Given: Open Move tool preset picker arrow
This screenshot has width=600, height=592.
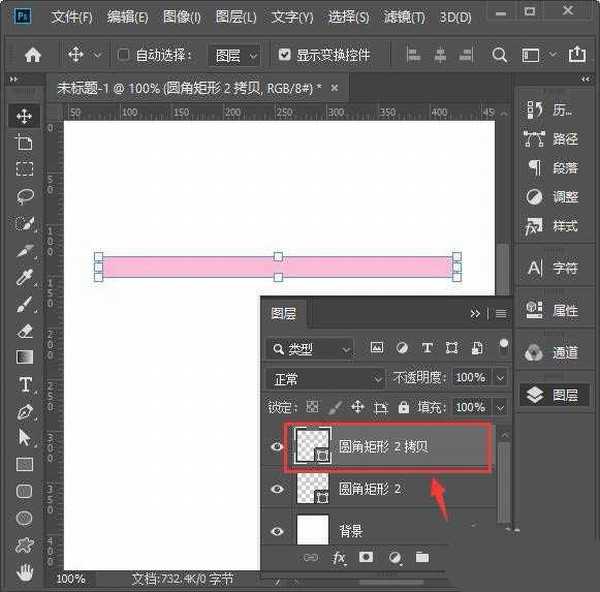Looking at the screenshot, I should point(98,55).
